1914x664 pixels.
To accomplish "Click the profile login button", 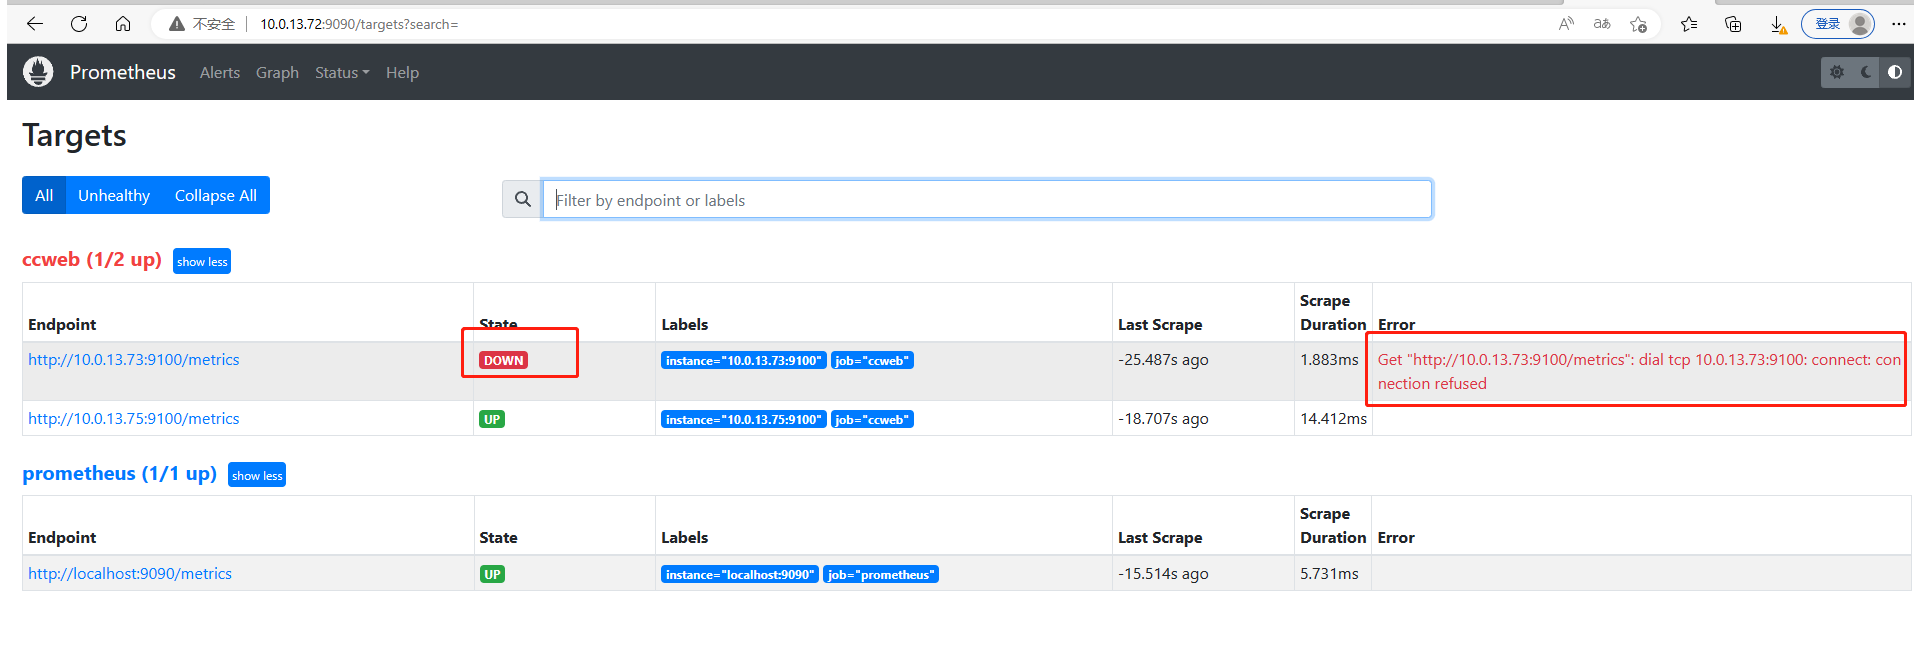I will pos(1838,24).
